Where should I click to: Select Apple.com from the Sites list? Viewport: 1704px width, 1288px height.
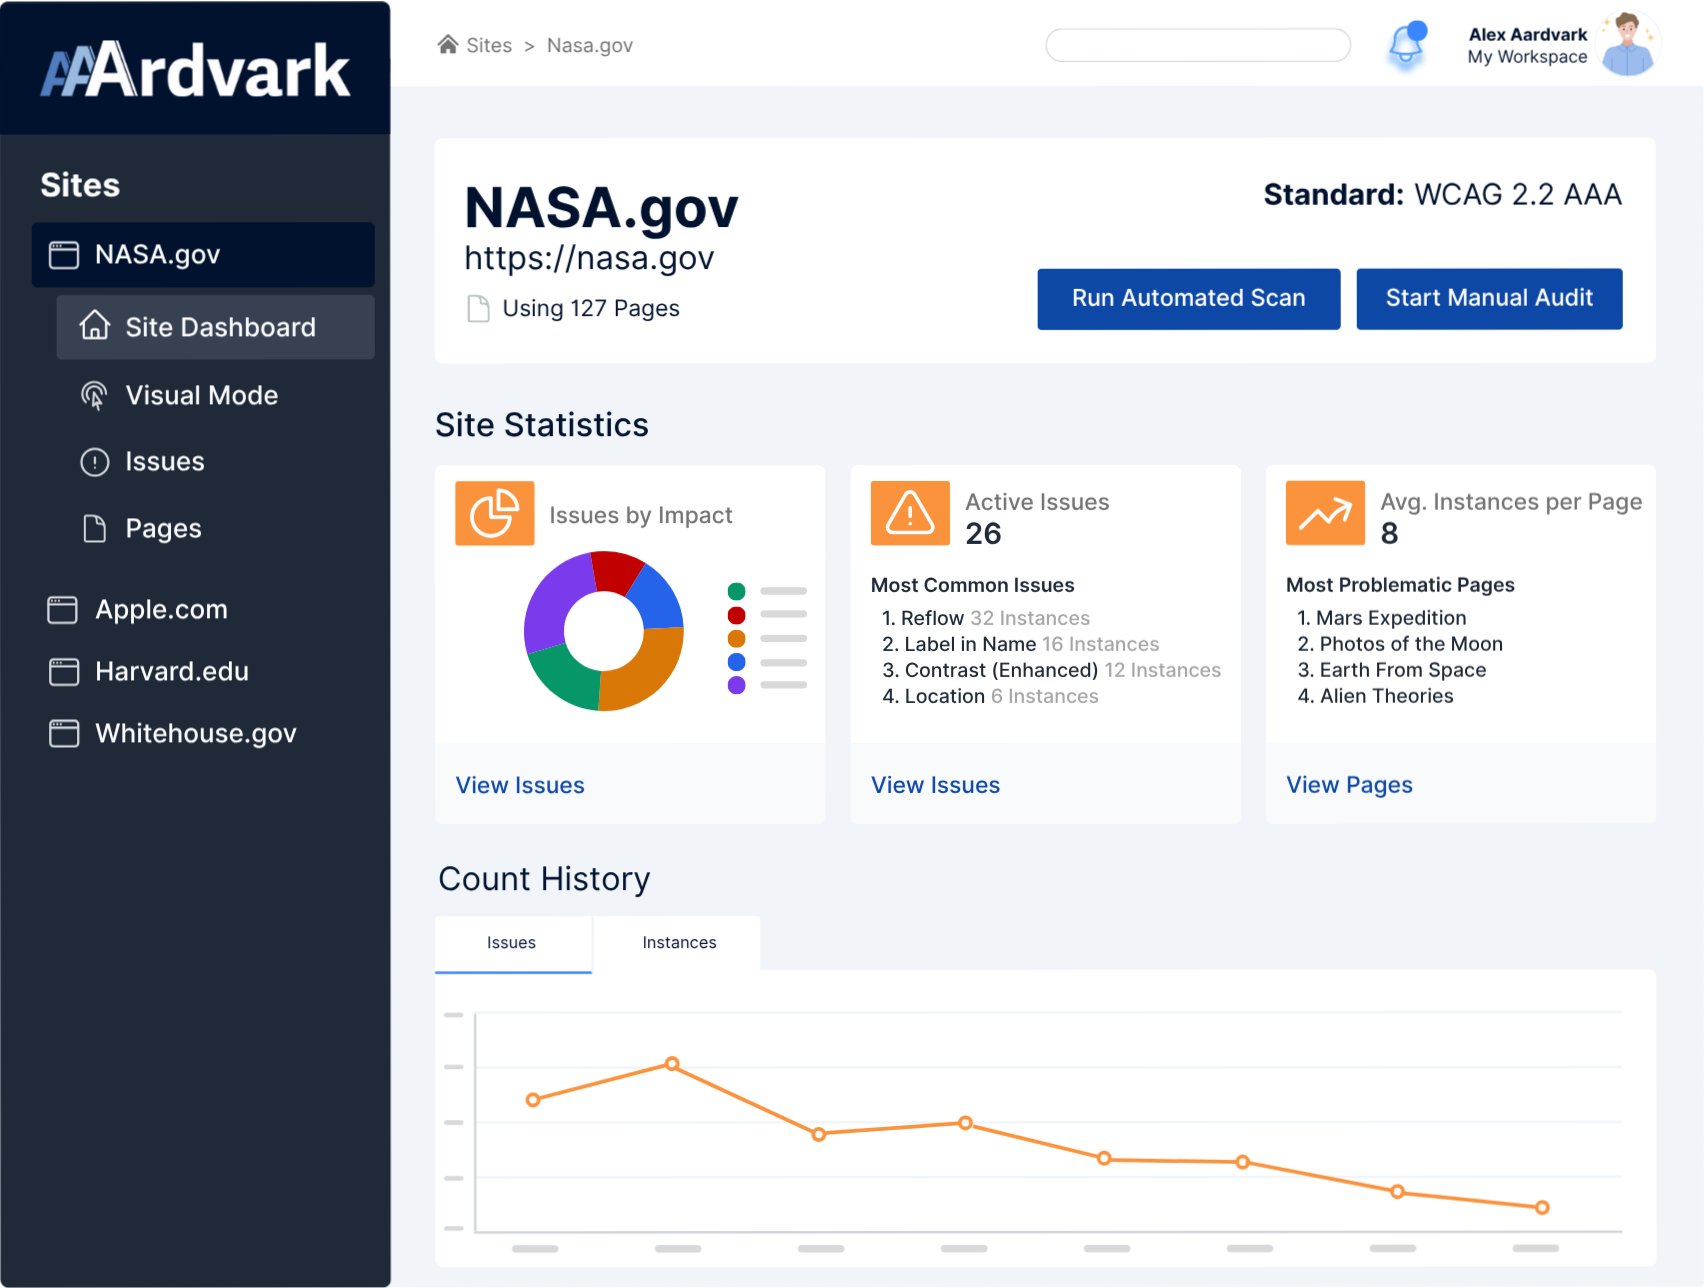161,609
